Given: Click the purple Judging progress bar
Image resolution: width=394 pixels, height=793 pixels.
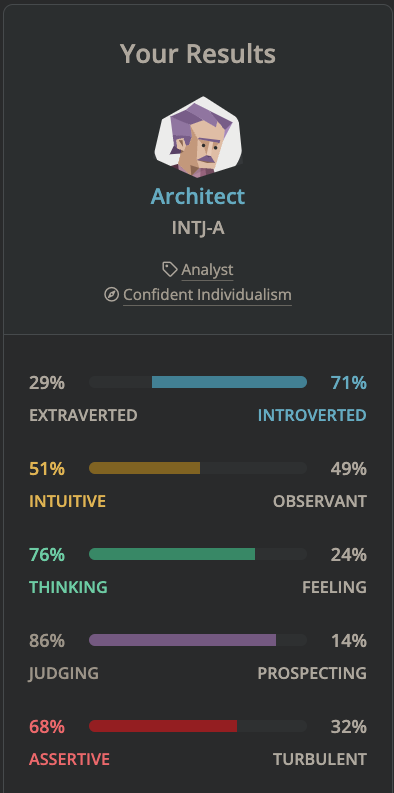Looking at the screenshot, I should pos(183,640).
